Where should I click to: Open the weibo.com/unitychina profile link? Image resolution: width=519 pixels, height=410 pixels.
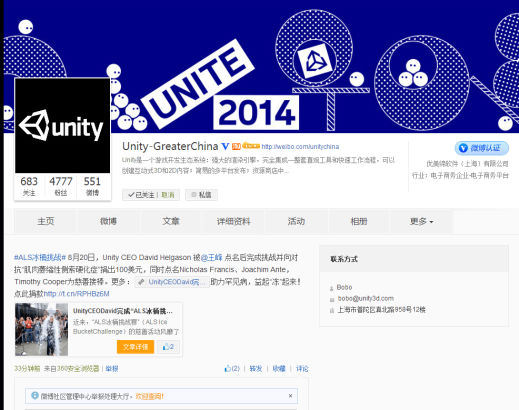(300, 147)
